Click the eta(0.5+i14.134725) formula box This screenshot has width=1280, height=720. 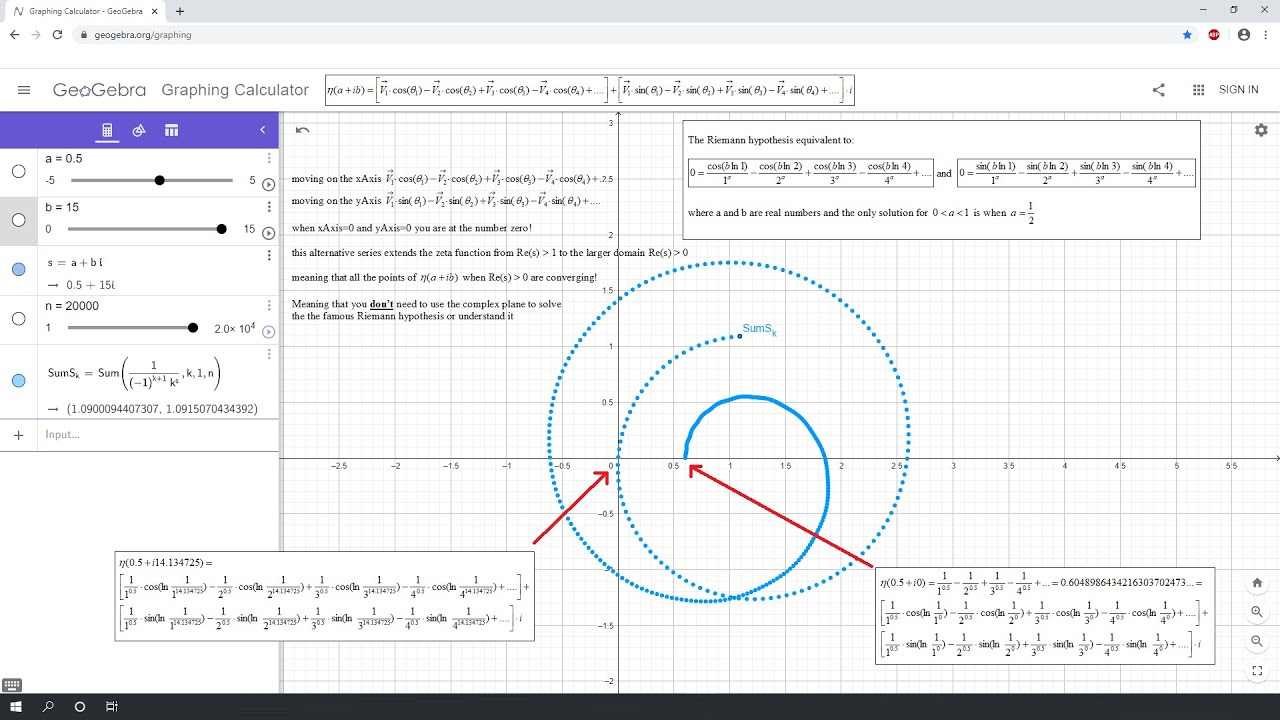[x=324, y=596]
